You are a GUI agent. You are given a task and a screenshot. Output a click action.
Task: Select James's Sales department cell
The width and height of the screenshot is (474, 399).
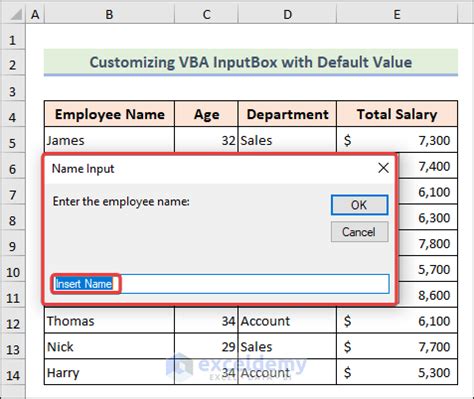(x=287, y=140)
